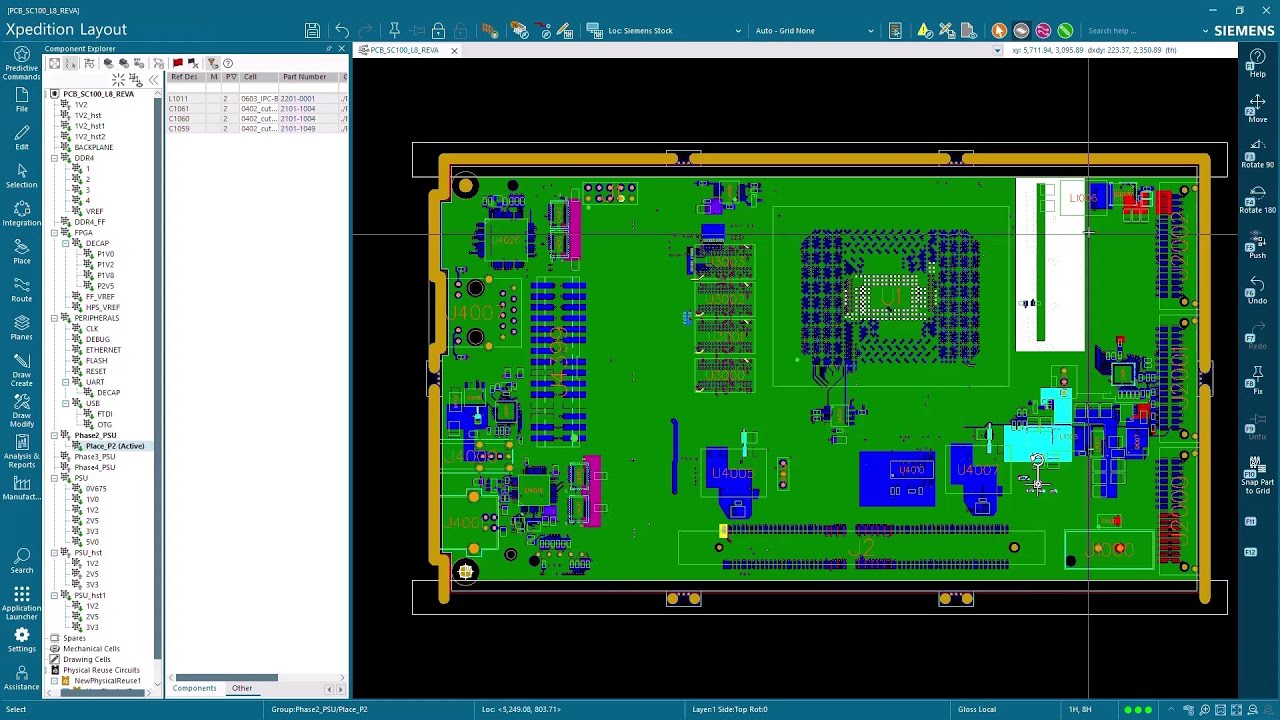
Task: Select the C1059 row in the component table
Action: (x=257, y=129)
